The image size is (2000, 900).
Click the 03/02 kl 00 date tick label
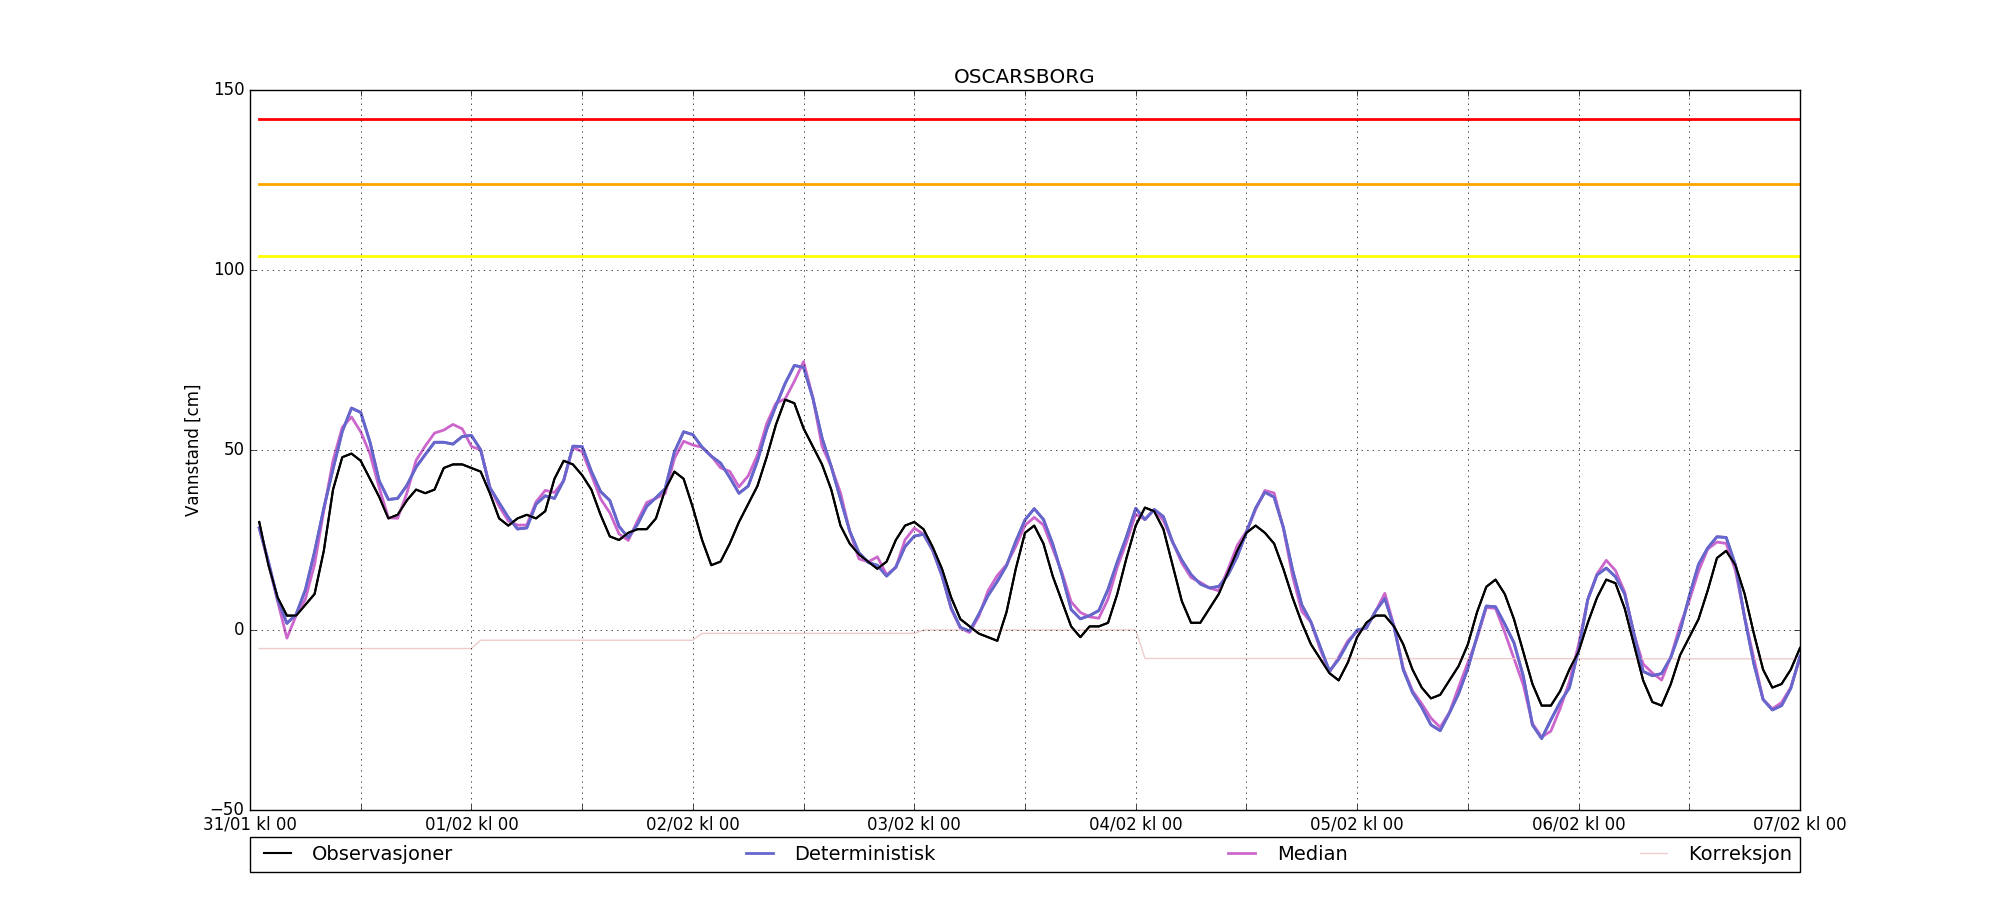click(x=914, y=825)
